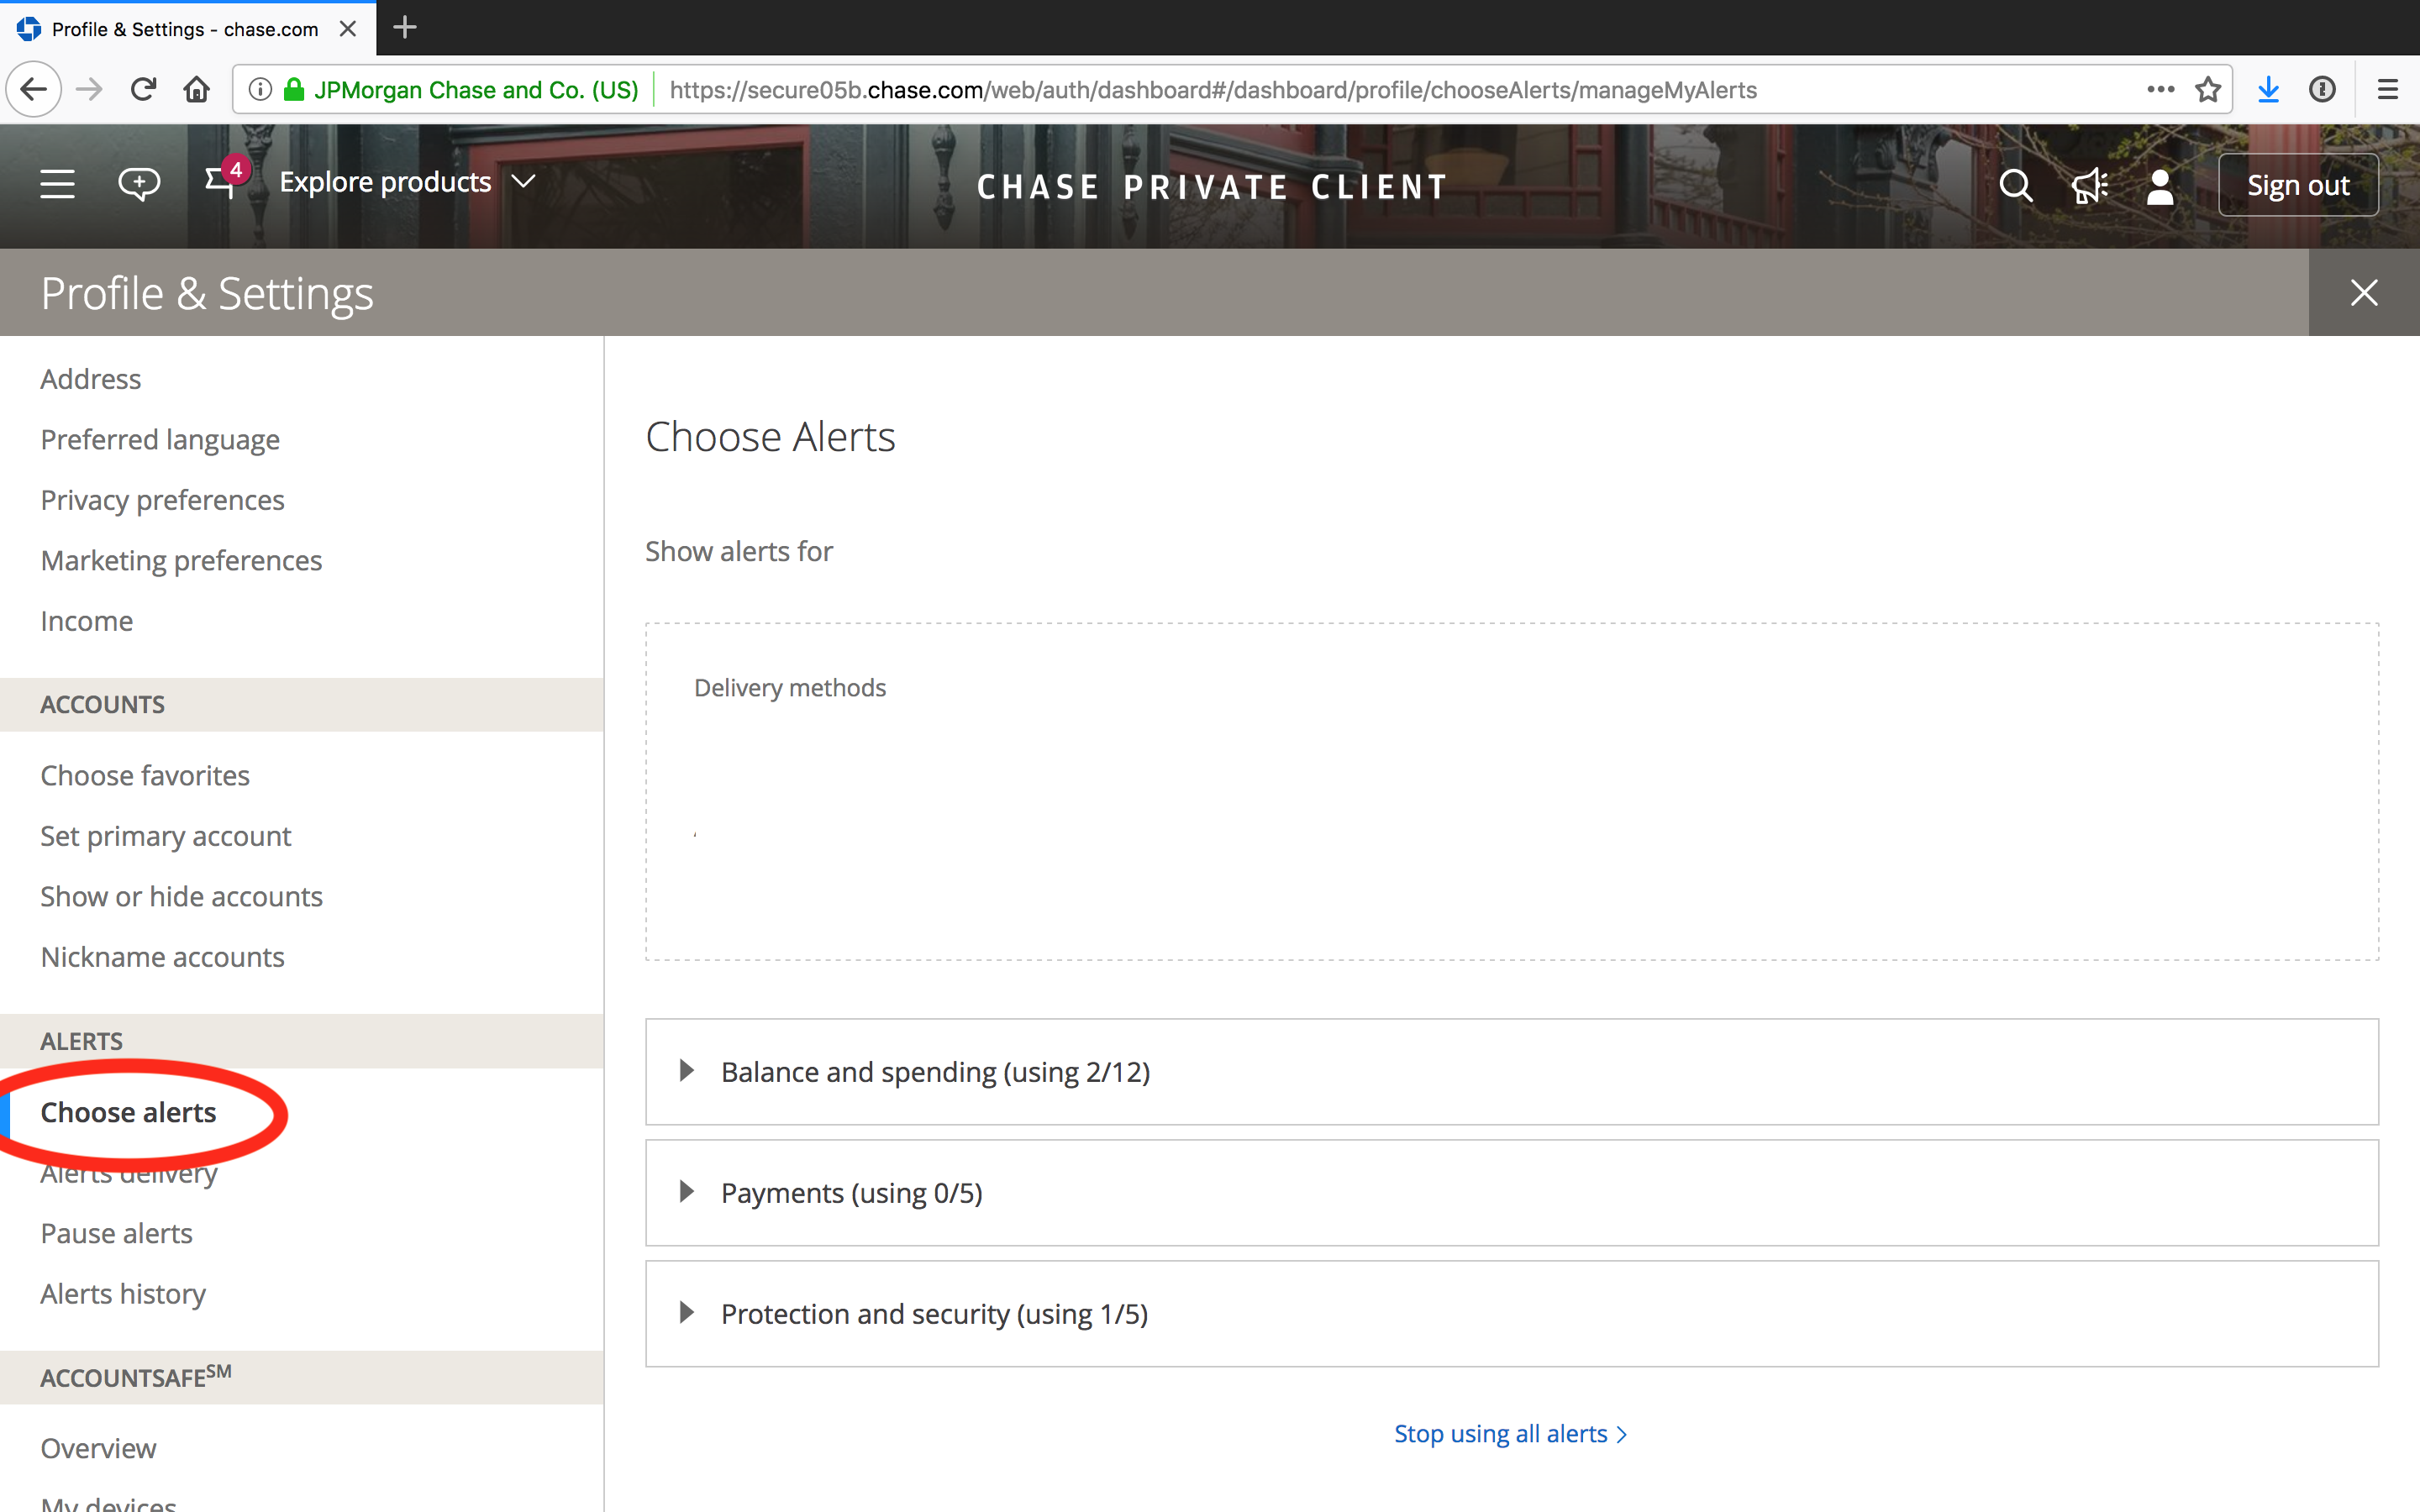This screenshot has width=2420, height=1512.
Task: Open Privacy preferences settings
Action: pos(163,500)
